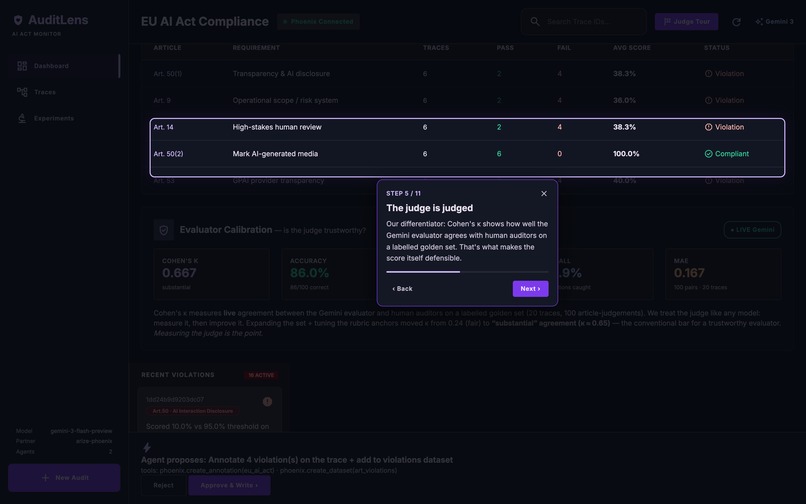Click the Cohen's K 0.667 card
This screenshot has width=806, height=504.
click(211, 274)
